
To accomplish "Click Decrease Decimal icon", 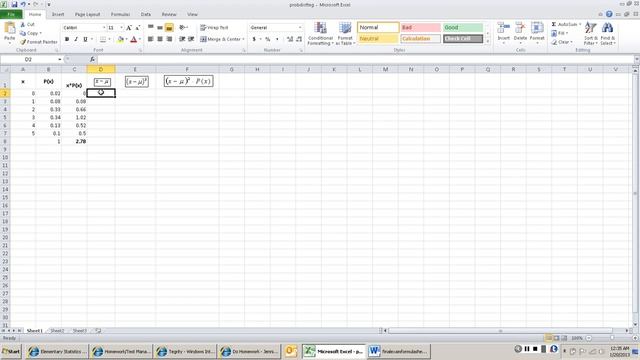I will pyautogui.click(x=299, y=39).
